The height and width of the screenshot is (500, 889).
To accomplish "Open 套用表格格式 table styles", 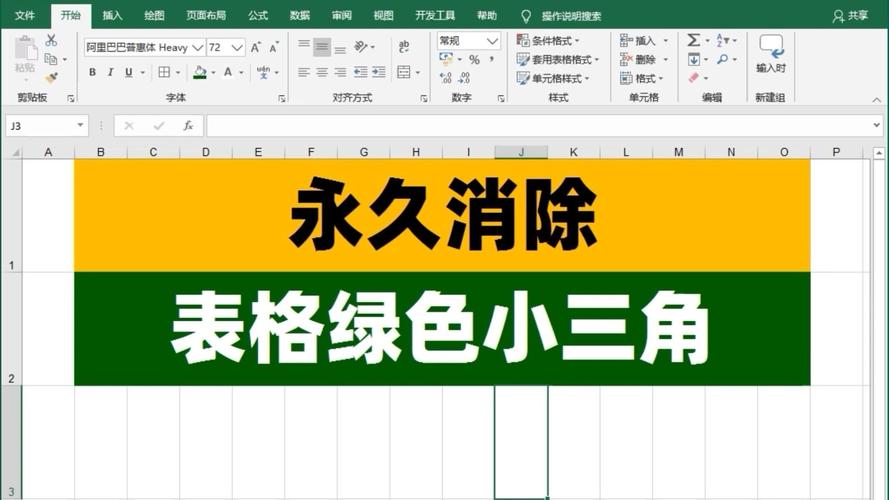I will point(557,59).
